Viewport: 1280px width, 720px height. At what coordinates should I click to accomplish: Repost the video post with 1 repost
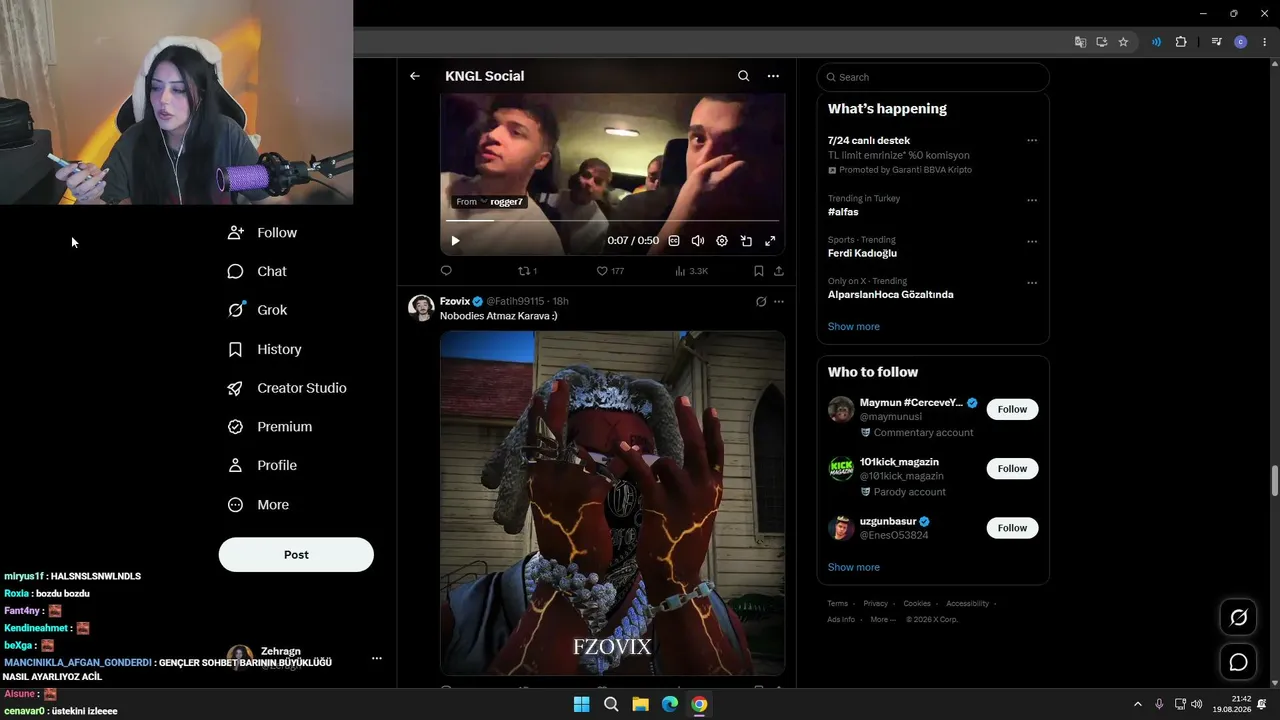(527, 271)
